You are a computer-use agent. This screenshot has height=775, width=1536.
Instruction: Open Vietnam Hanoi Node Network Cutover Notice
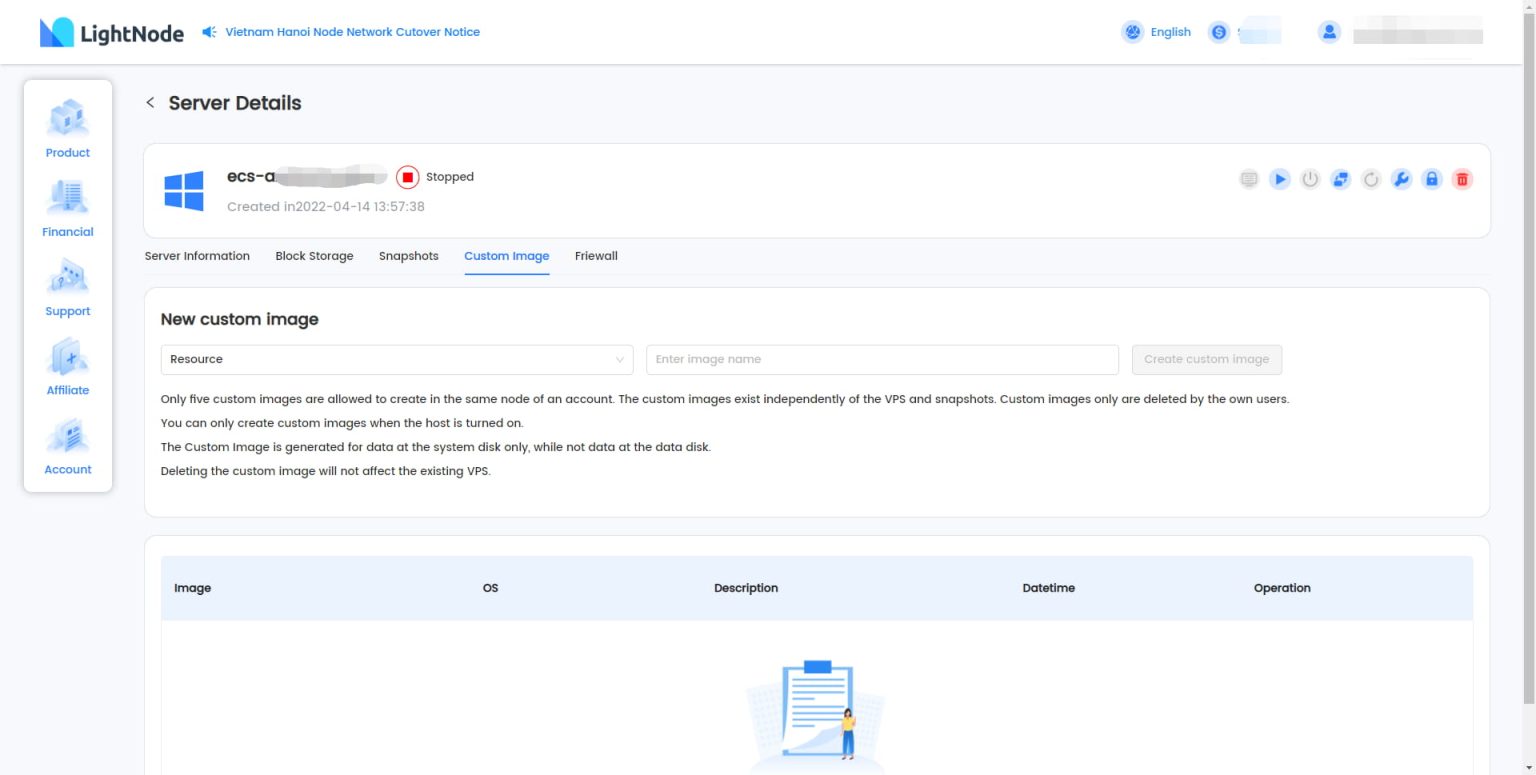(352, 32)
